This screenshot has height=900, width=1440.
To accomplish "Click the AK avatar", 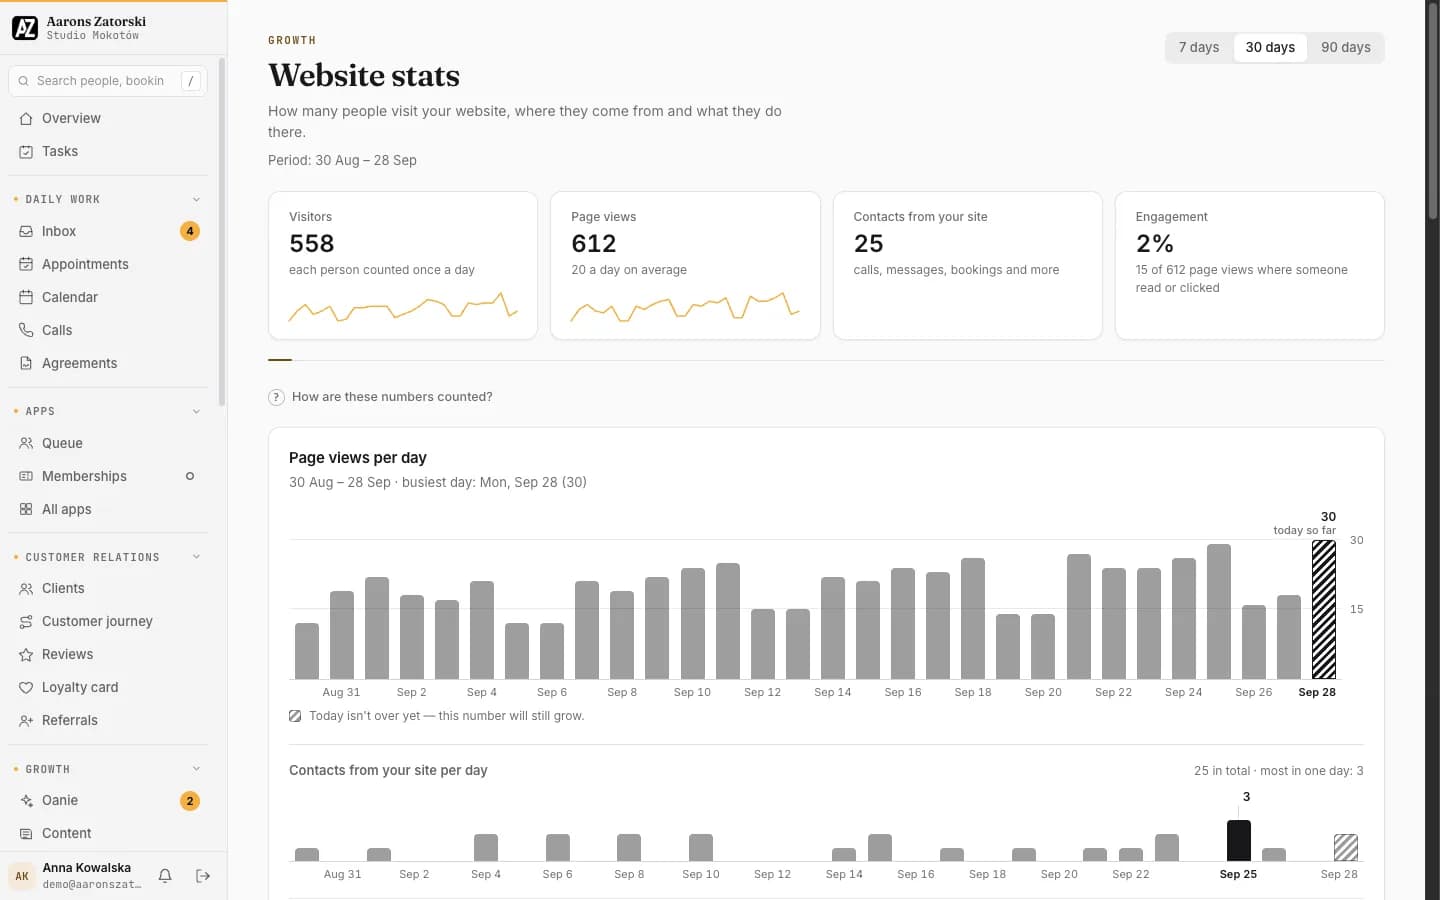I will click(22, 876).
